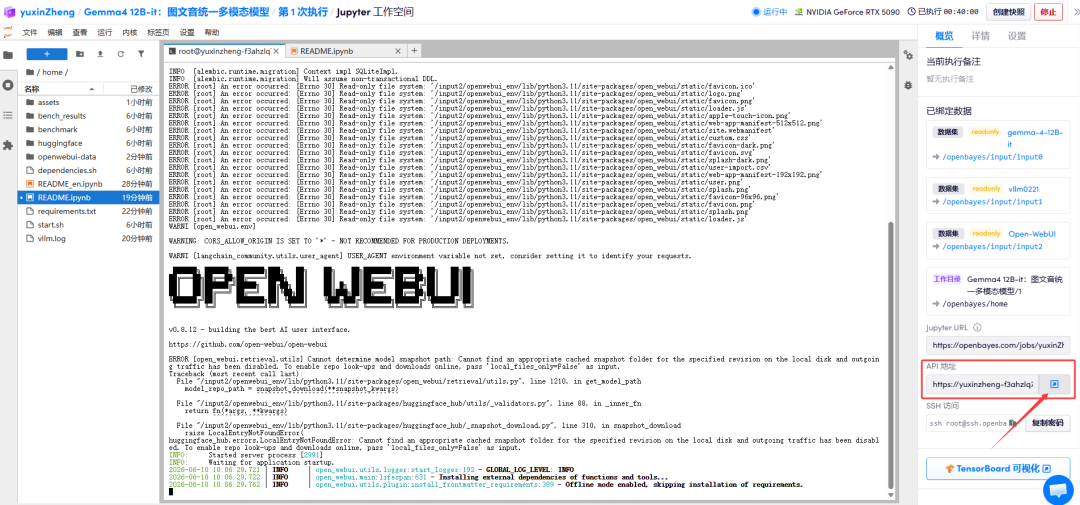Add a new tab with plus button

tap(415, 50)
